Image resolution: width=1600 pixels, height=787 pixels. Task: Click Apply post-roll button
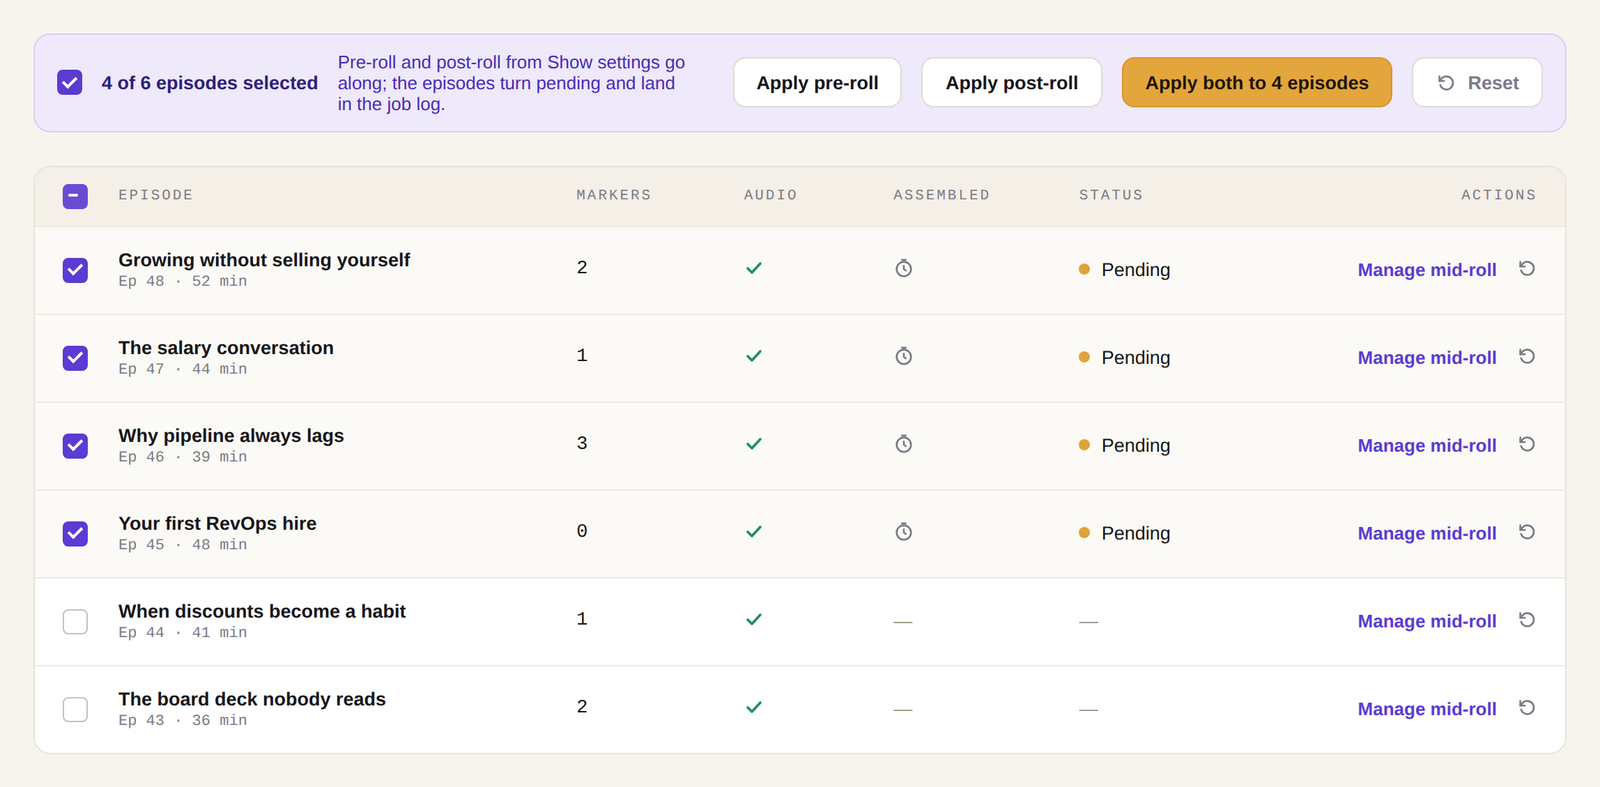pyautogui.click(x=1011, y=82)
